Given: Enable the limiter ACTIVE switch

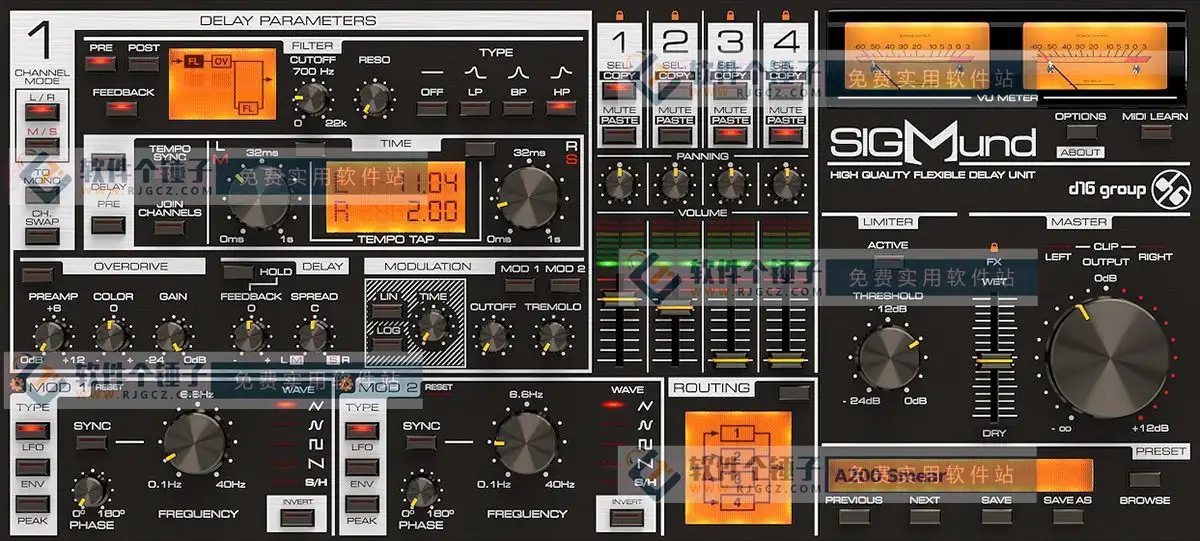Looking at the screenshot, I should coord(887,261).
